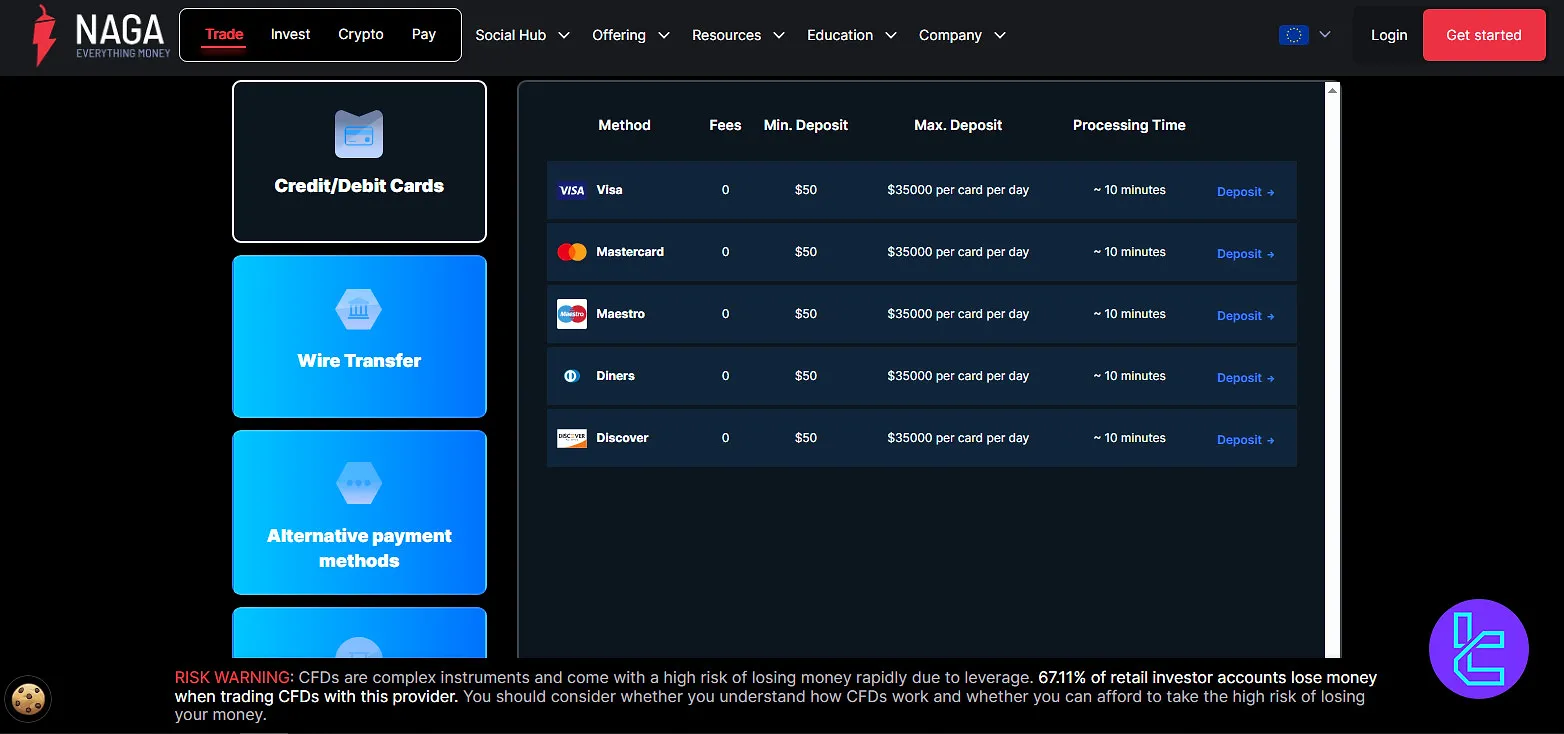Select the Crypto tab
The width and height of the screenshot is (1564, 734).
360,34
